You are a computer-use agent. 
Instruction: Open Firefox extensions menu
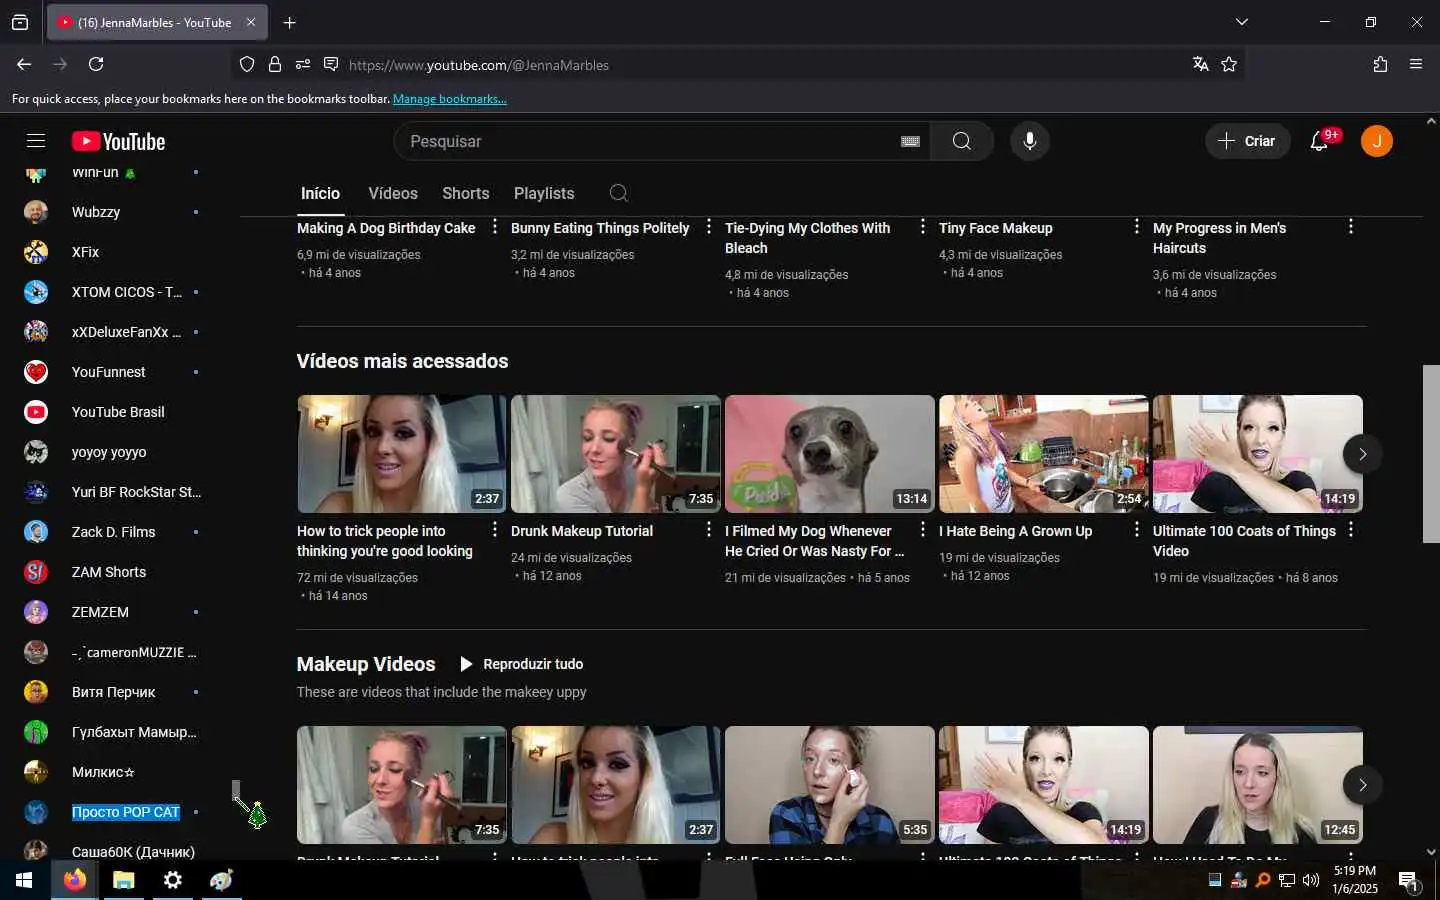(1380, 64)
